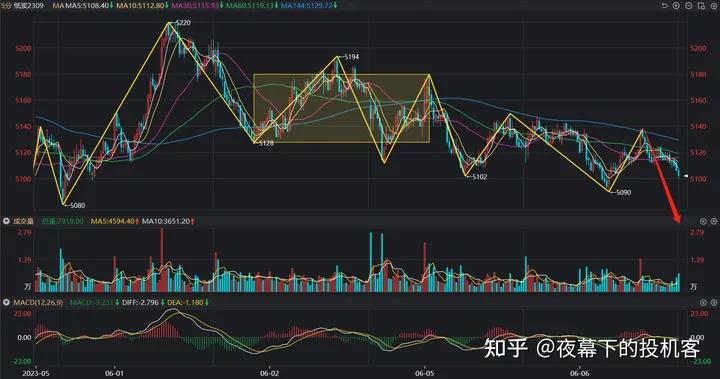
Task: Click the 5220 high price label
Action: coord(183,23)
